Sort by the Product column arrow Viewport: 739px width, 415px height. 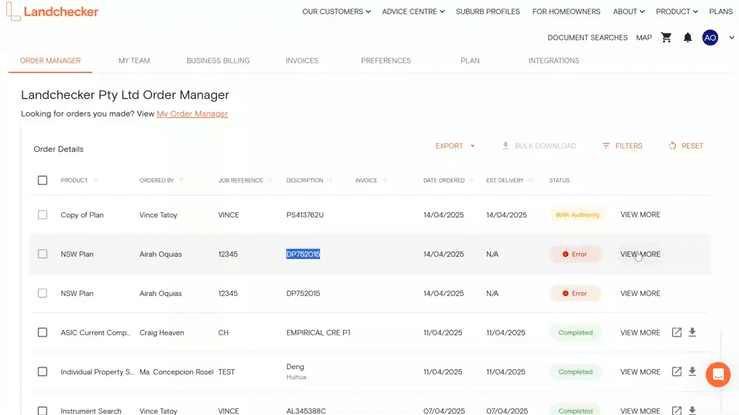95,180
